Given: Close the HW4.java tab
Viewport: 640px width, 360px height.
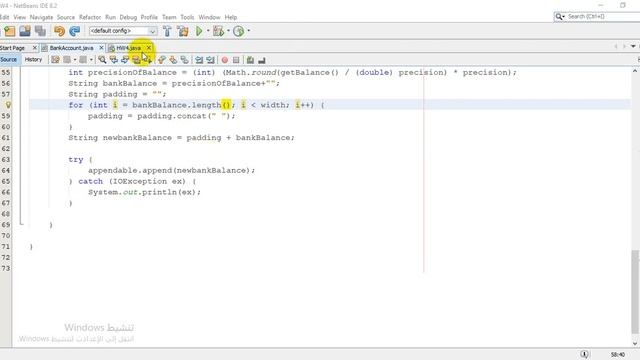Looking at the screenshot, I should [x=149, y=48].
